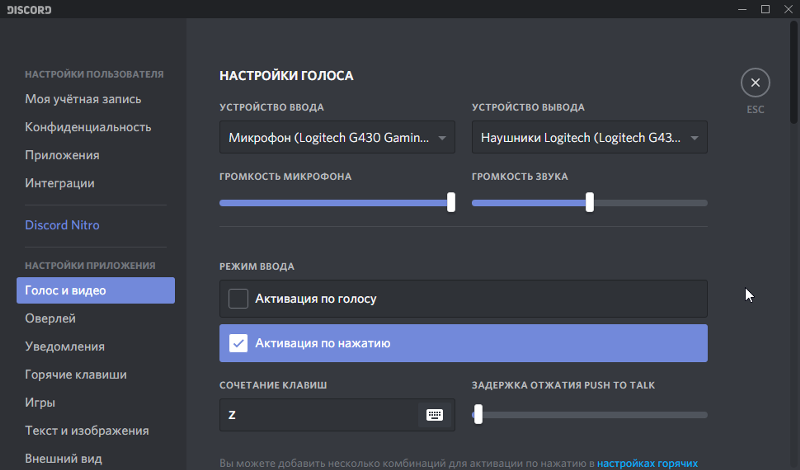Open Моя учётная запись settings

point(83,99)
